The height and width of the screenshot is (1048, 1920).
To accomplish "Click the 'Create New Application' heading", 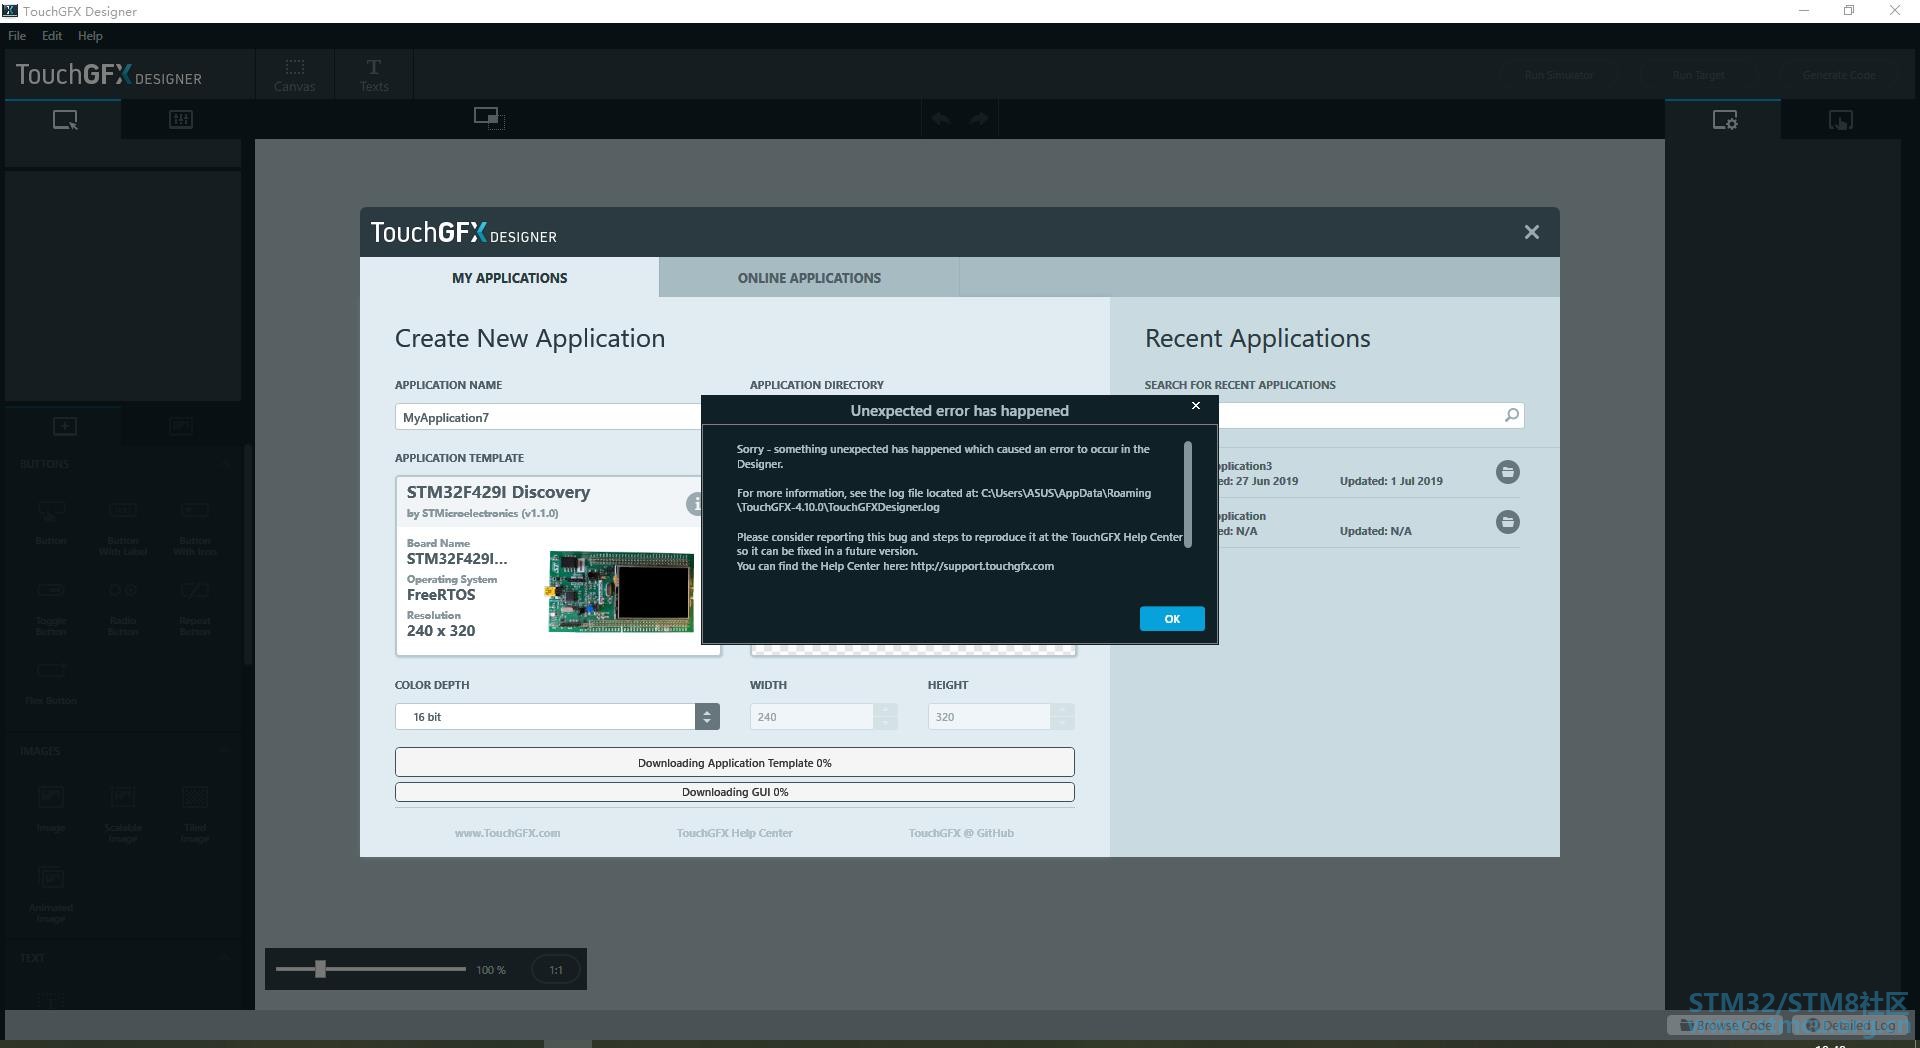I will click(530, 338).
